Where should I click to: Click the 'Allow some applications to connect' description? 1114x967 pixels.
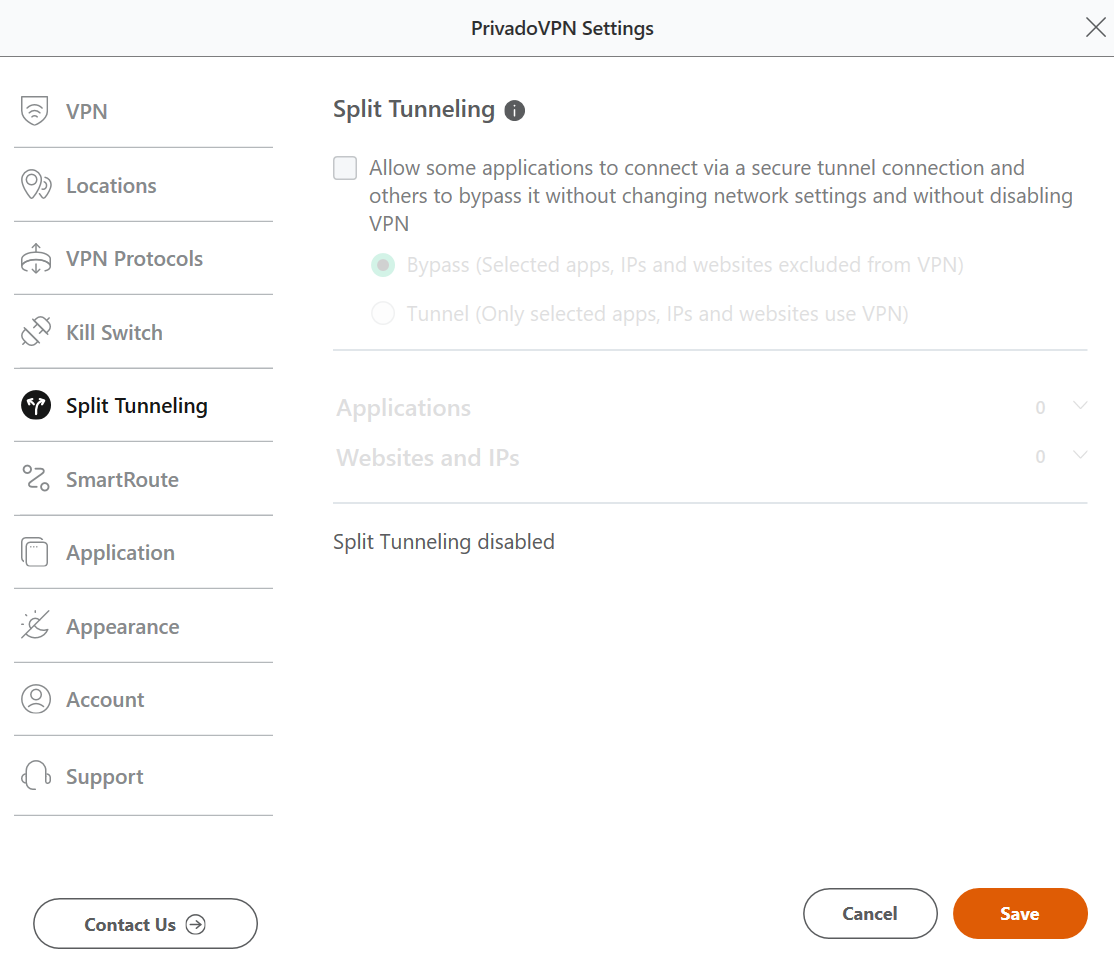click(720, 195)
